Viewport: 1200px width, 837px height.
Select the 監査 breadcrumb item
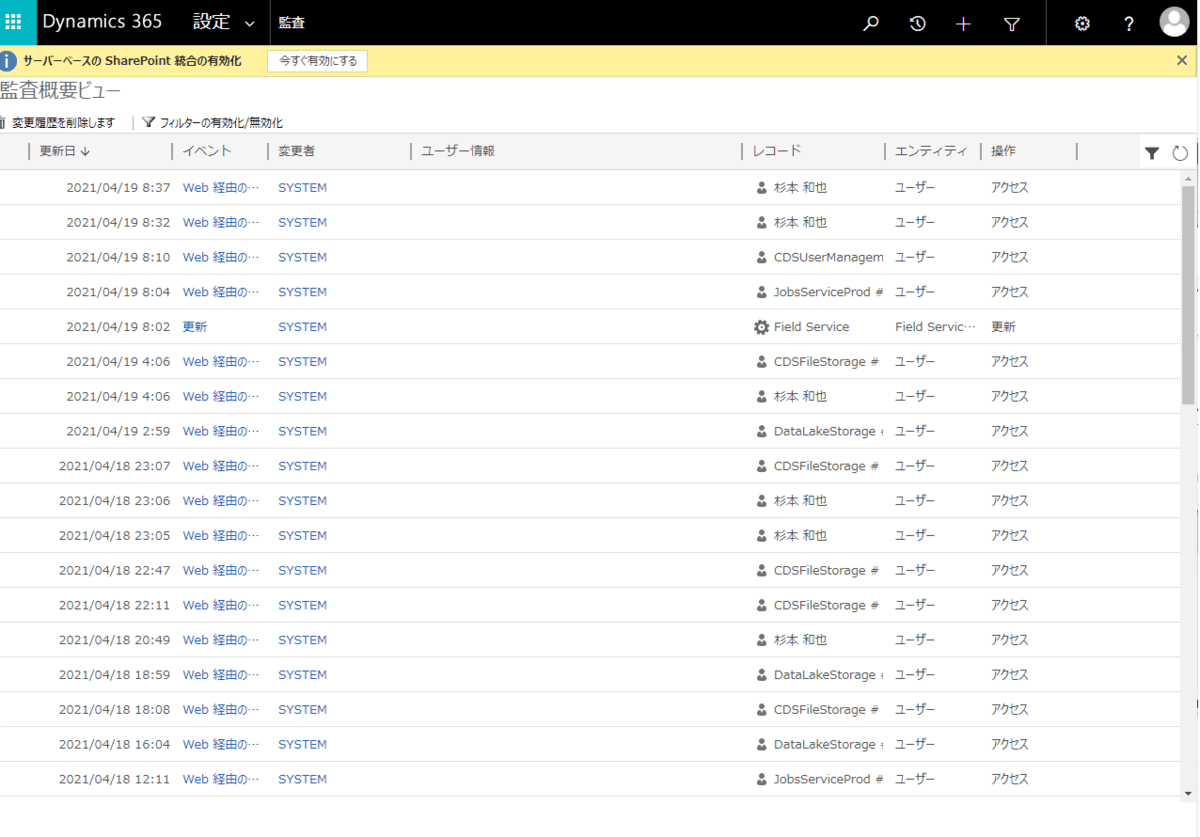click(x=293, y=23)
